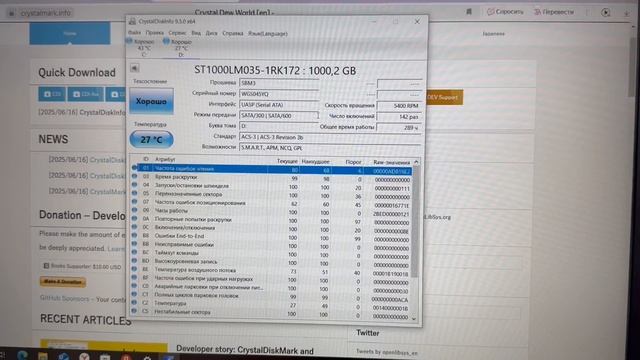
Task: Open the Язык(Language) menu
Action: (268, 33)
